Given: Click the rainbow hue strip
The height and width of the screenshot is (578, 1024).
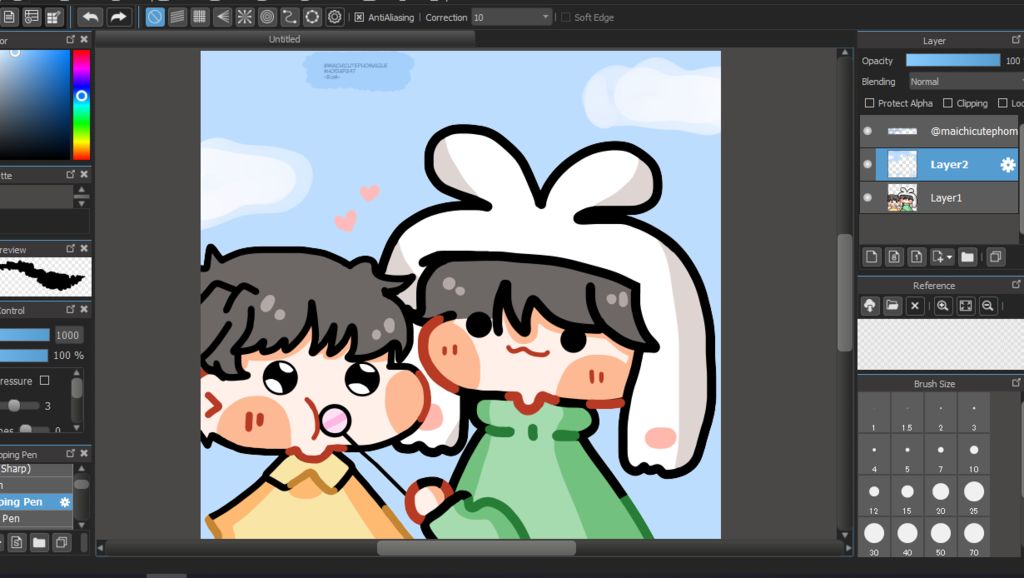Looking at the screenshot, I should (81, 104).
